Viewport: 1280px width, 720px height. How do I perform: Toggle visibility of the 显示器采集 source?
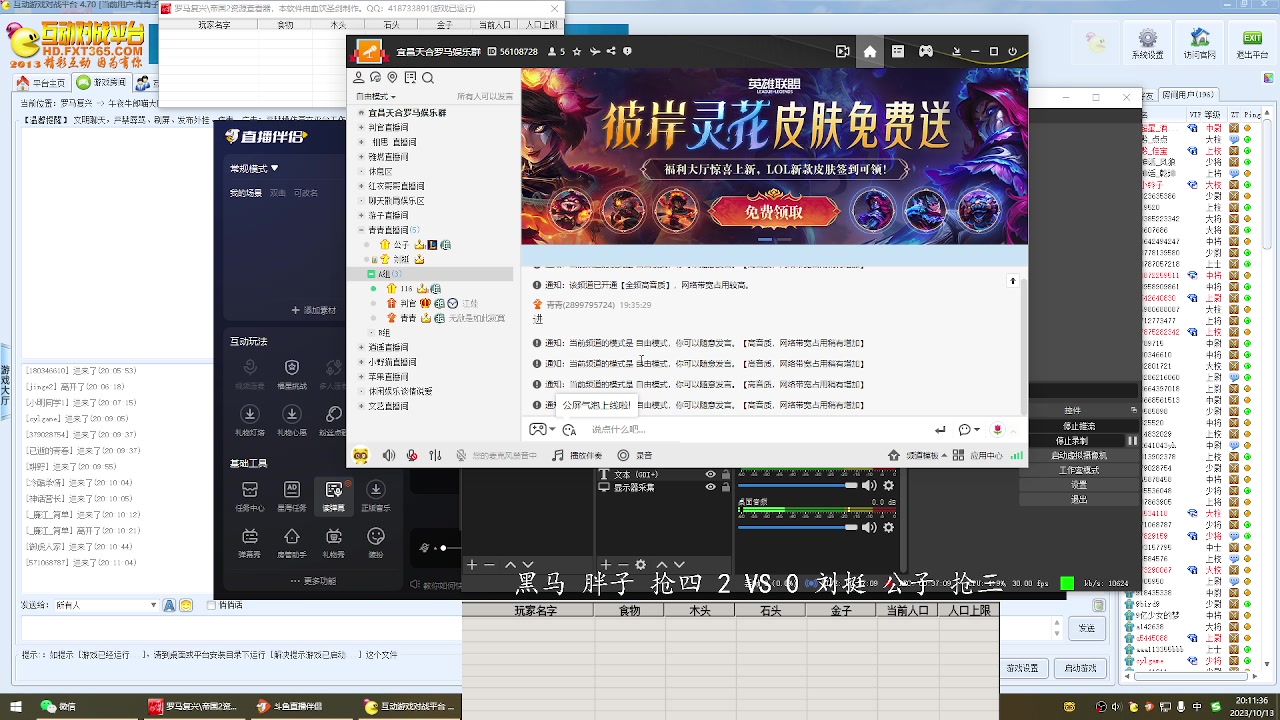point(709,486)
